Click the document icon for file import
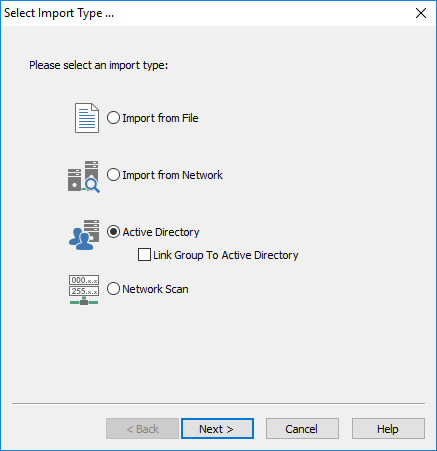The height and width of the screenshot is (451, 437). click(87, 118)
